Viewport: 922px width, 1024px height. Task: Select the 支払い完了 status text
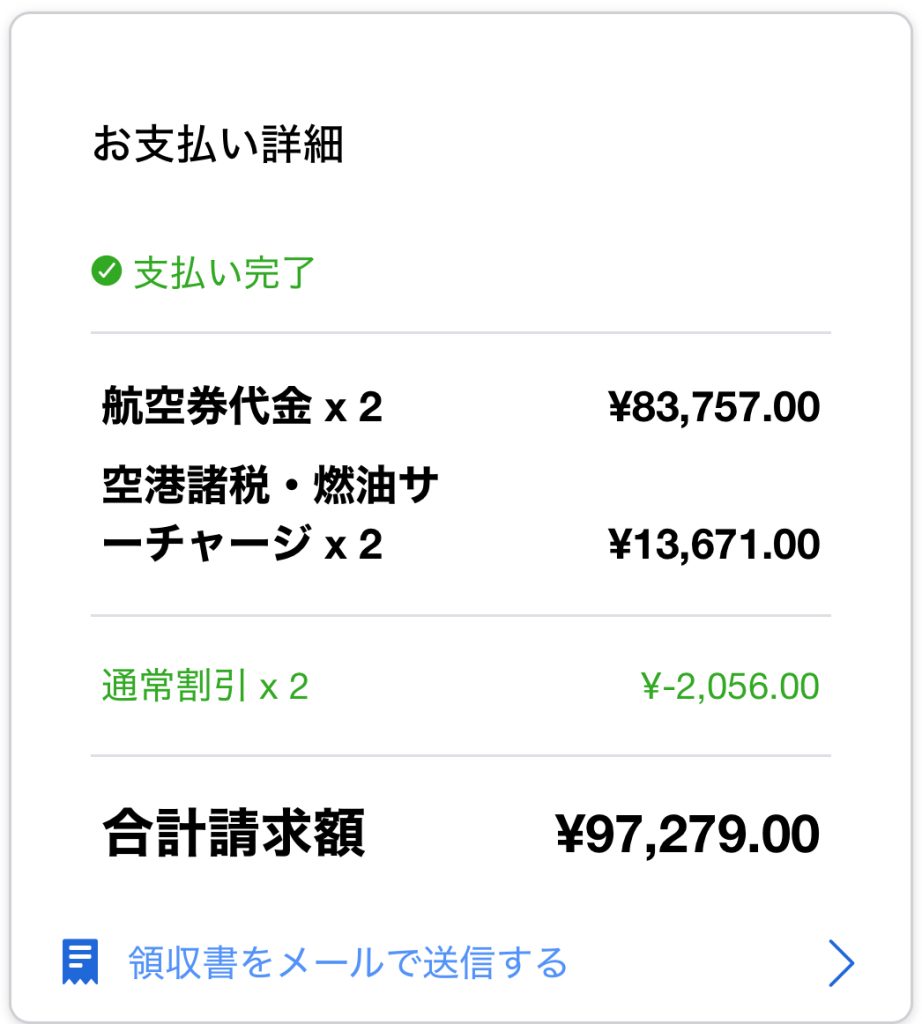[x=224, y=272]
